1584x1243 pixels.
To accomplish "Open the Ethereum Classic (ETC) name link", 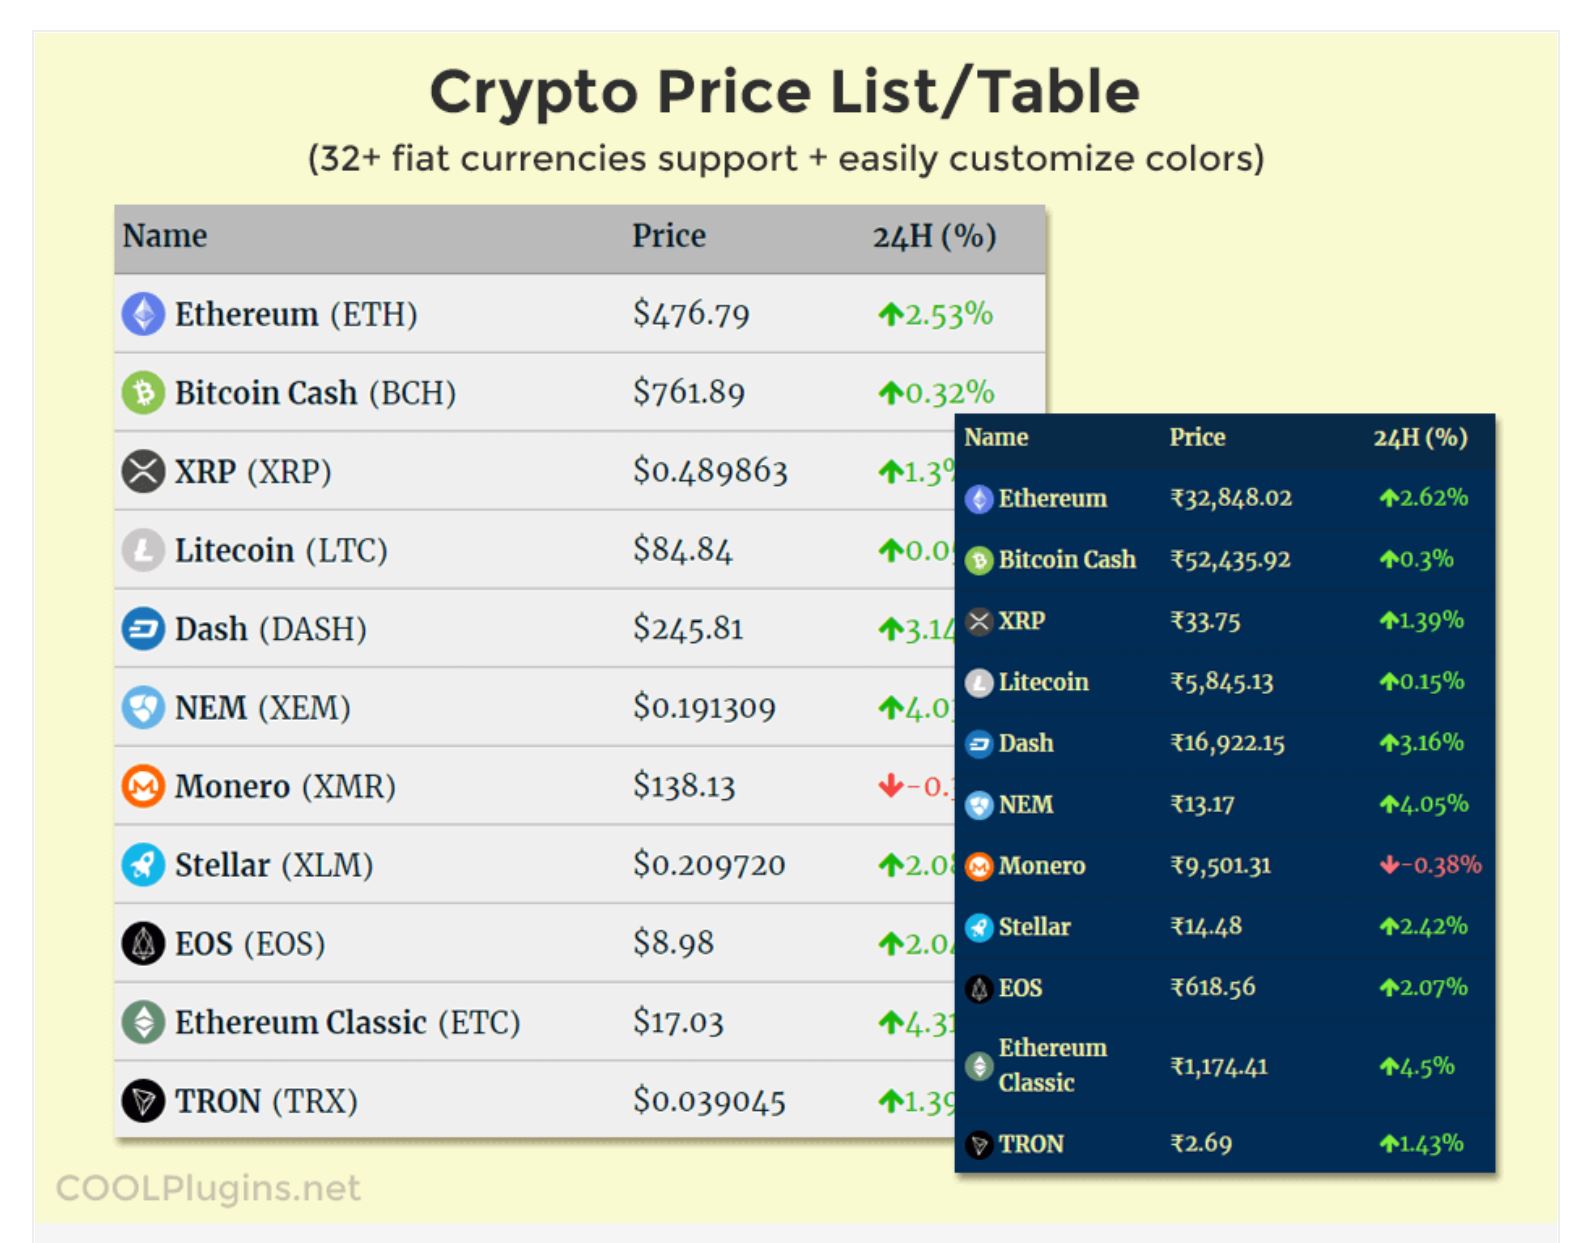I will pyautogui.click(x=348, y=1022).
